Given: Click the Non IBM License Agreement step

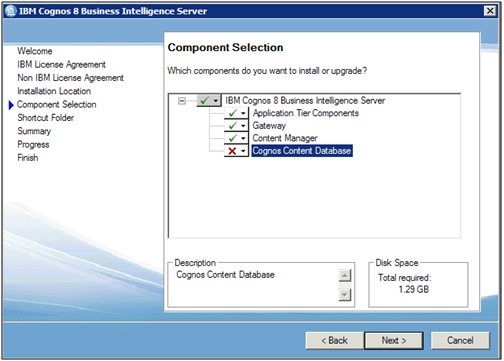Looking at the screenshot, I should (x=70, y=78).
